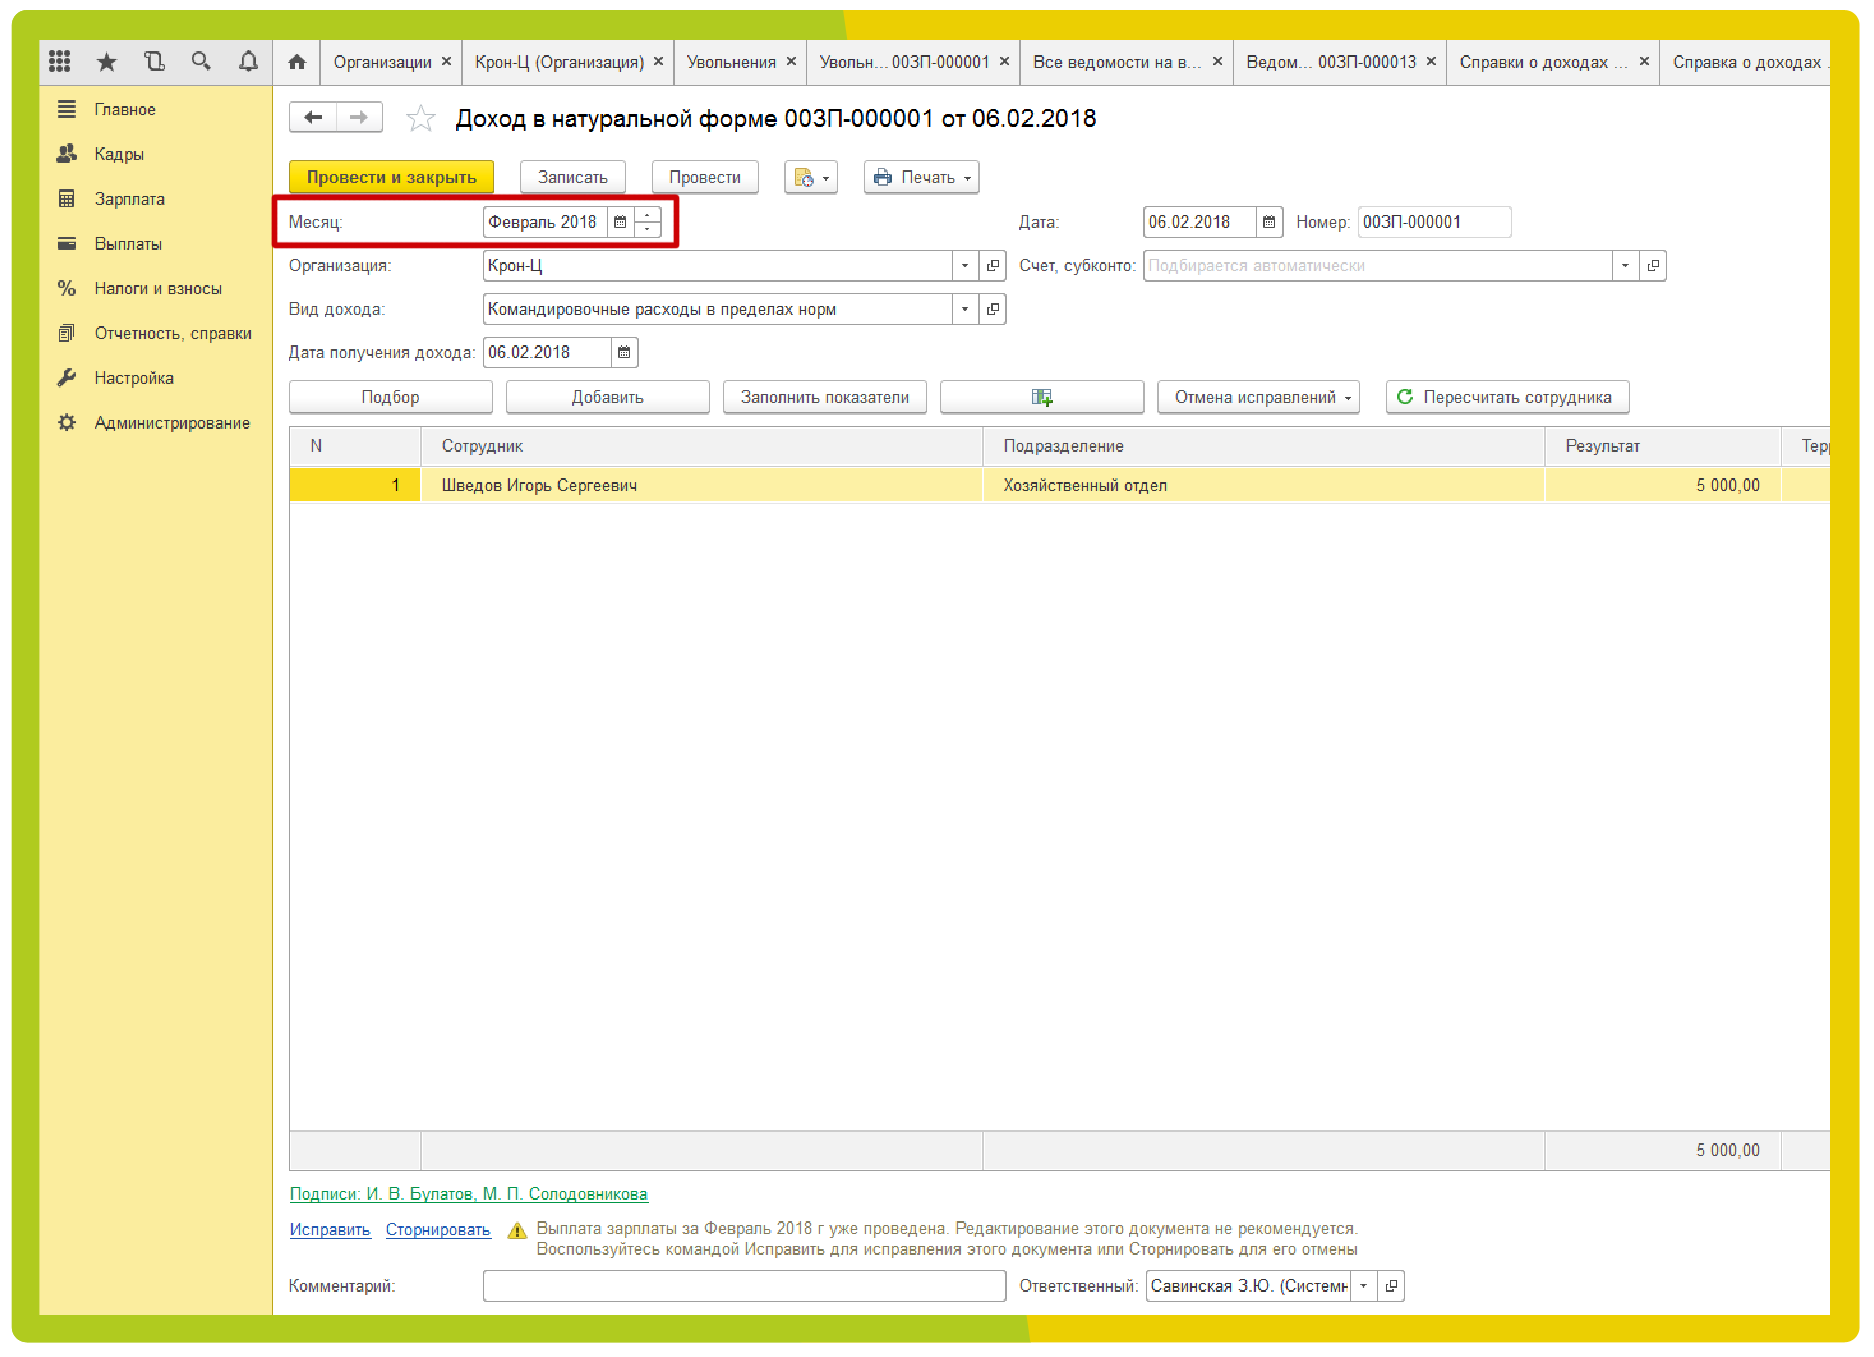This screenshot has height=1357, width=1874.
Task: Open Отчетность, справки section
Action: pyautogui.click(x=173, y=333)
